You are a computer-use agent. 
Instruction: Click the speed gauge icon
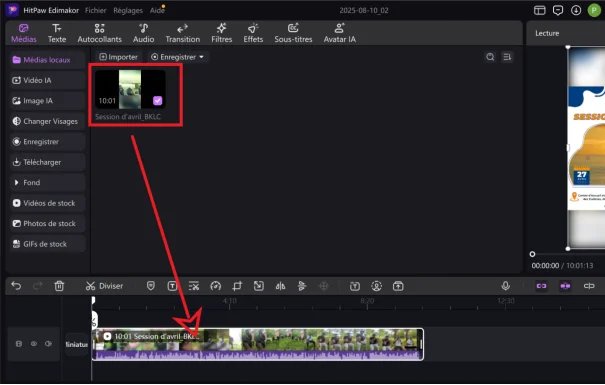[x=216, y=286]
